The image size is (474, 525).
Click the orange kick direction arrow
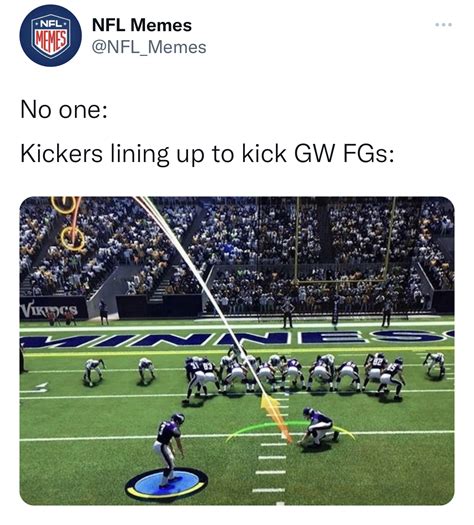(274, 415)
